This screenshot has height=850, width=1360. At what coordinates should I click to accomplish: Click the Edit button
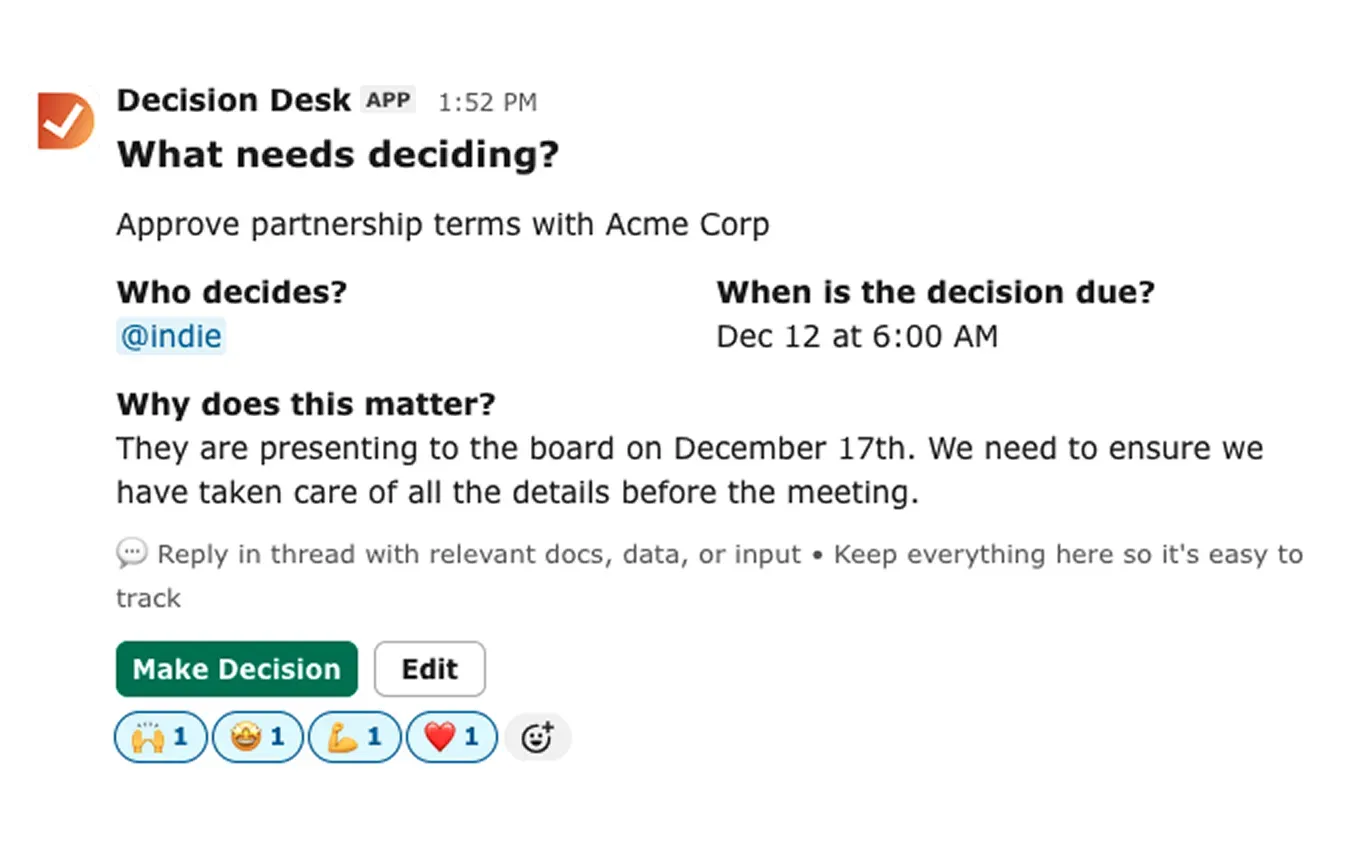click(x=430, y=669)
